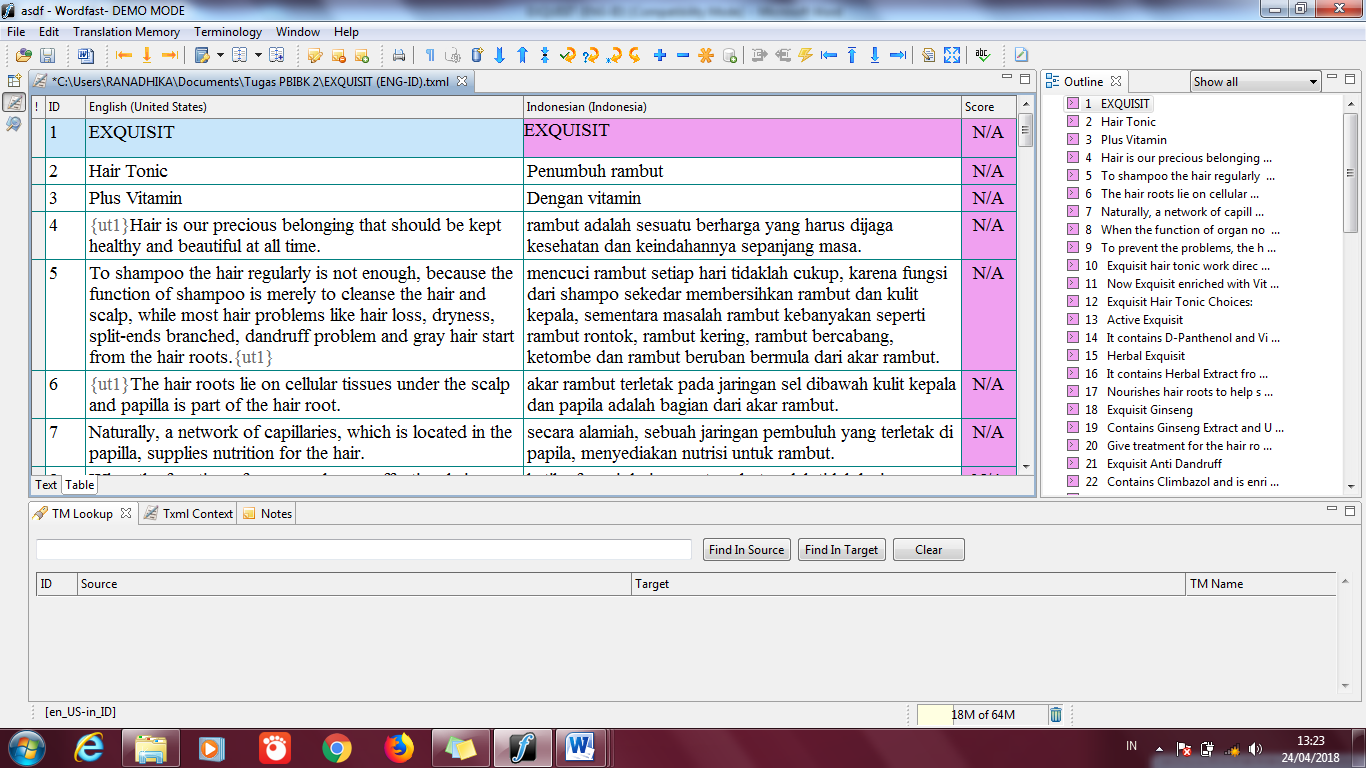Click the blue expand-arrows maximize icon
The width and height of the screenshot is (1366, 768).
pyautogui.click(x=952, y=56)
